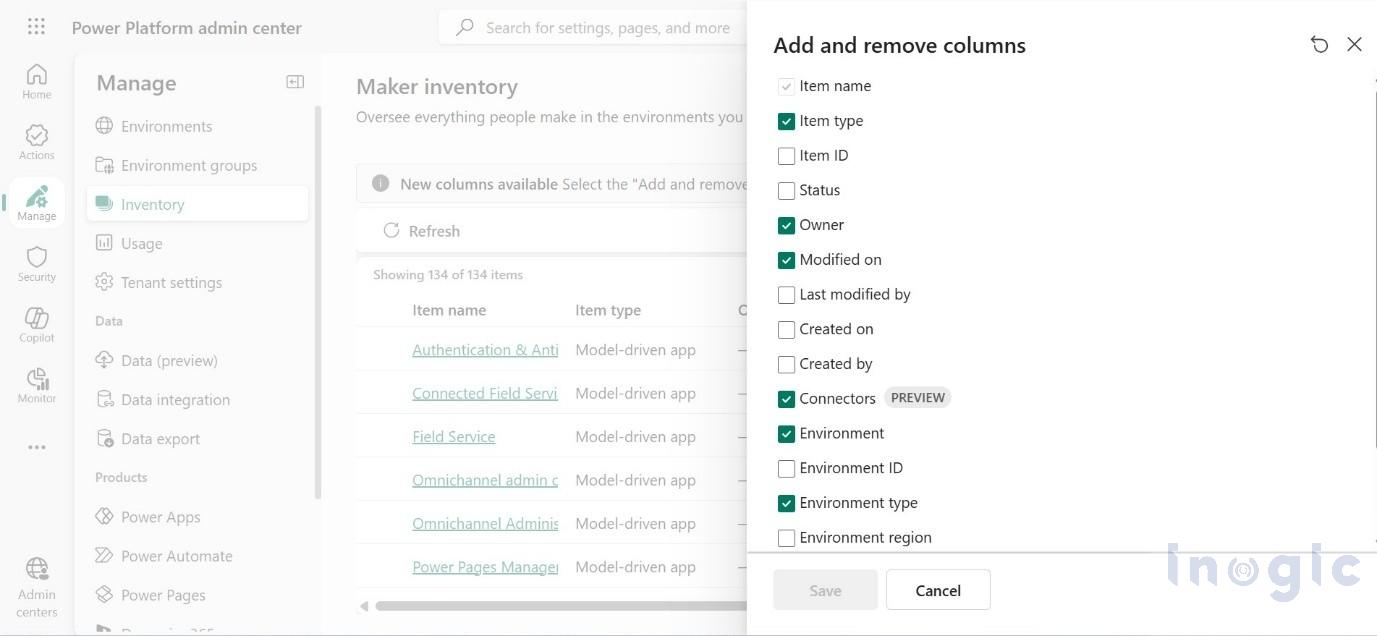
Task: Open Omnichannel Adminis item link
Action: click(485, 523)
